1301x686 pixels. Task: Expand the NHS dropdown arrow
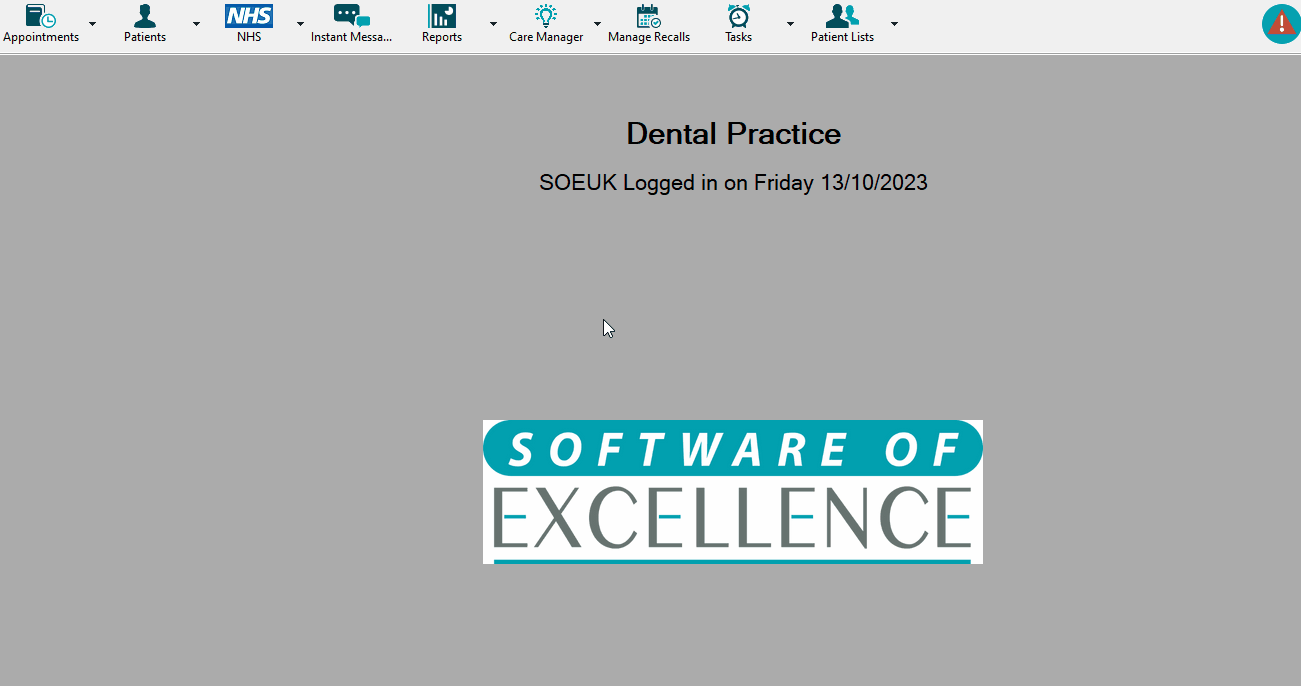300,23
